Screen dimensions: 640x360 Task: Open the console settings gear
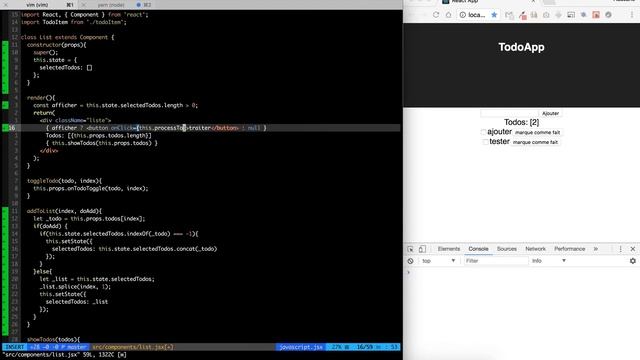[x=633, y=261]
